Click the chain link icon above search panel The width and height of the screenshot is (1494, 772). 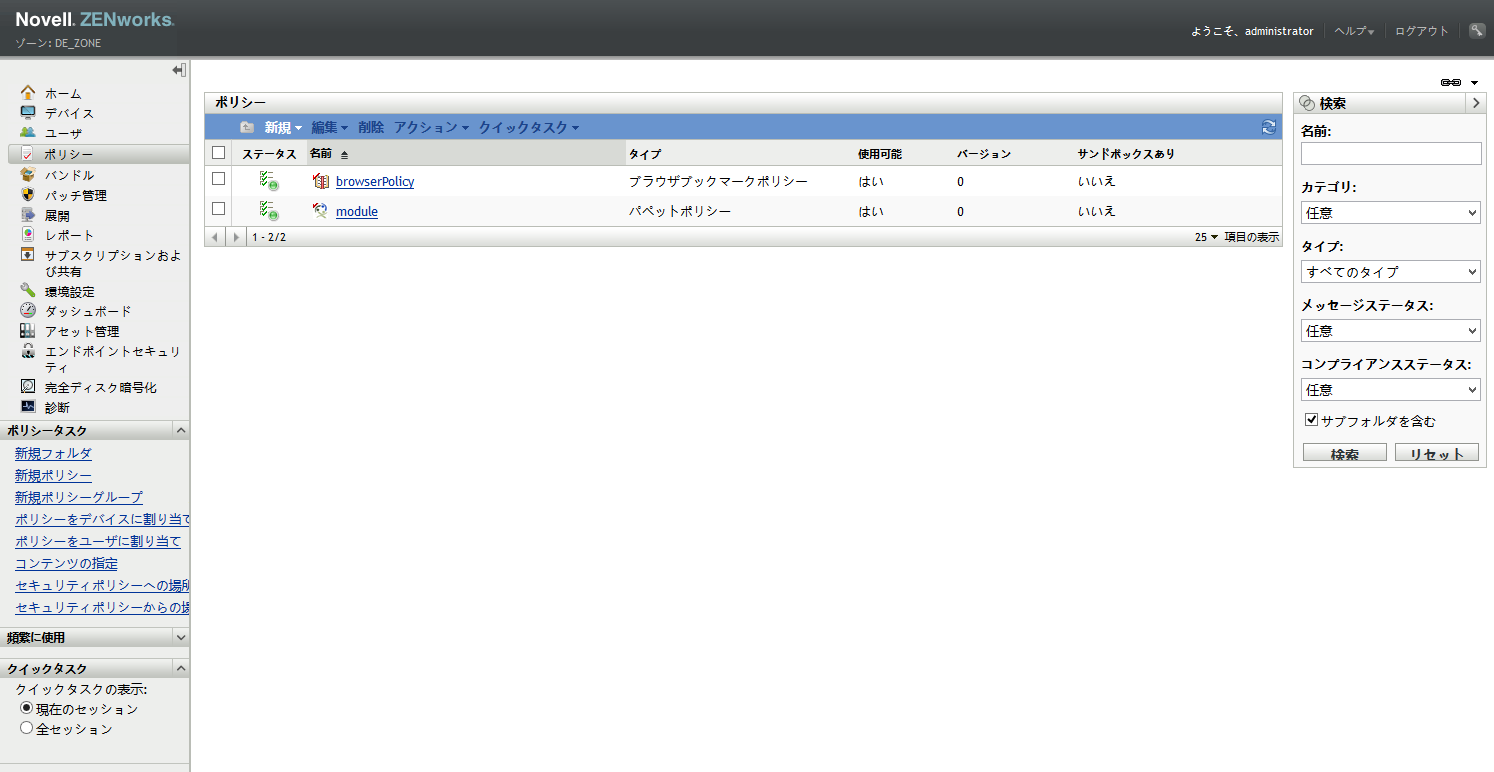1451,82
